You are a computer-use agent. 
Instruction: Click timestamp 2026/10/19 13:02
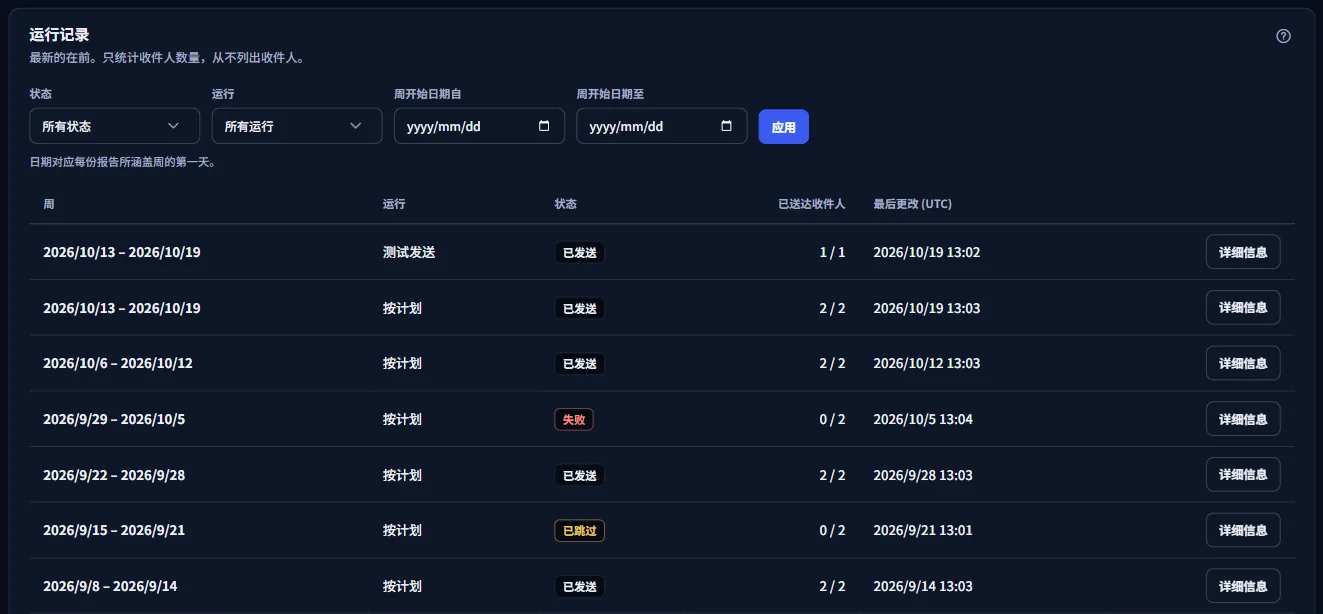point(927,252)
